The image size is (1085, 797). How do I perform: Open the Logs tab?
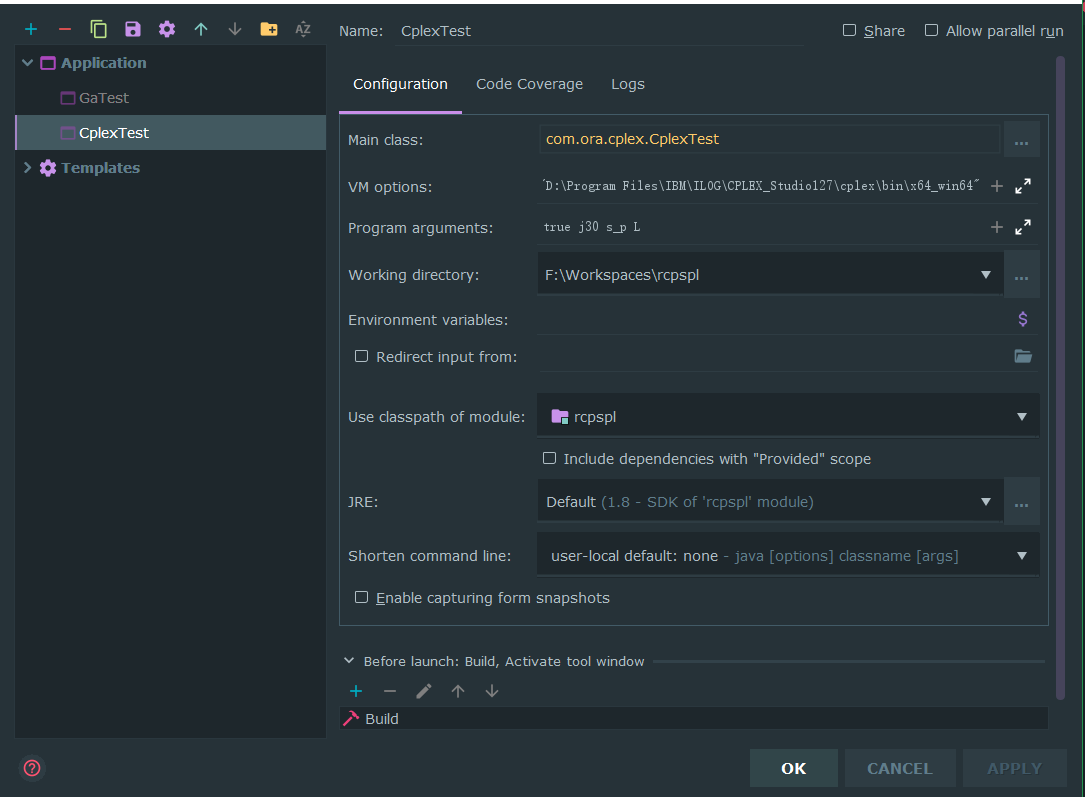click(x=628, y=84)
